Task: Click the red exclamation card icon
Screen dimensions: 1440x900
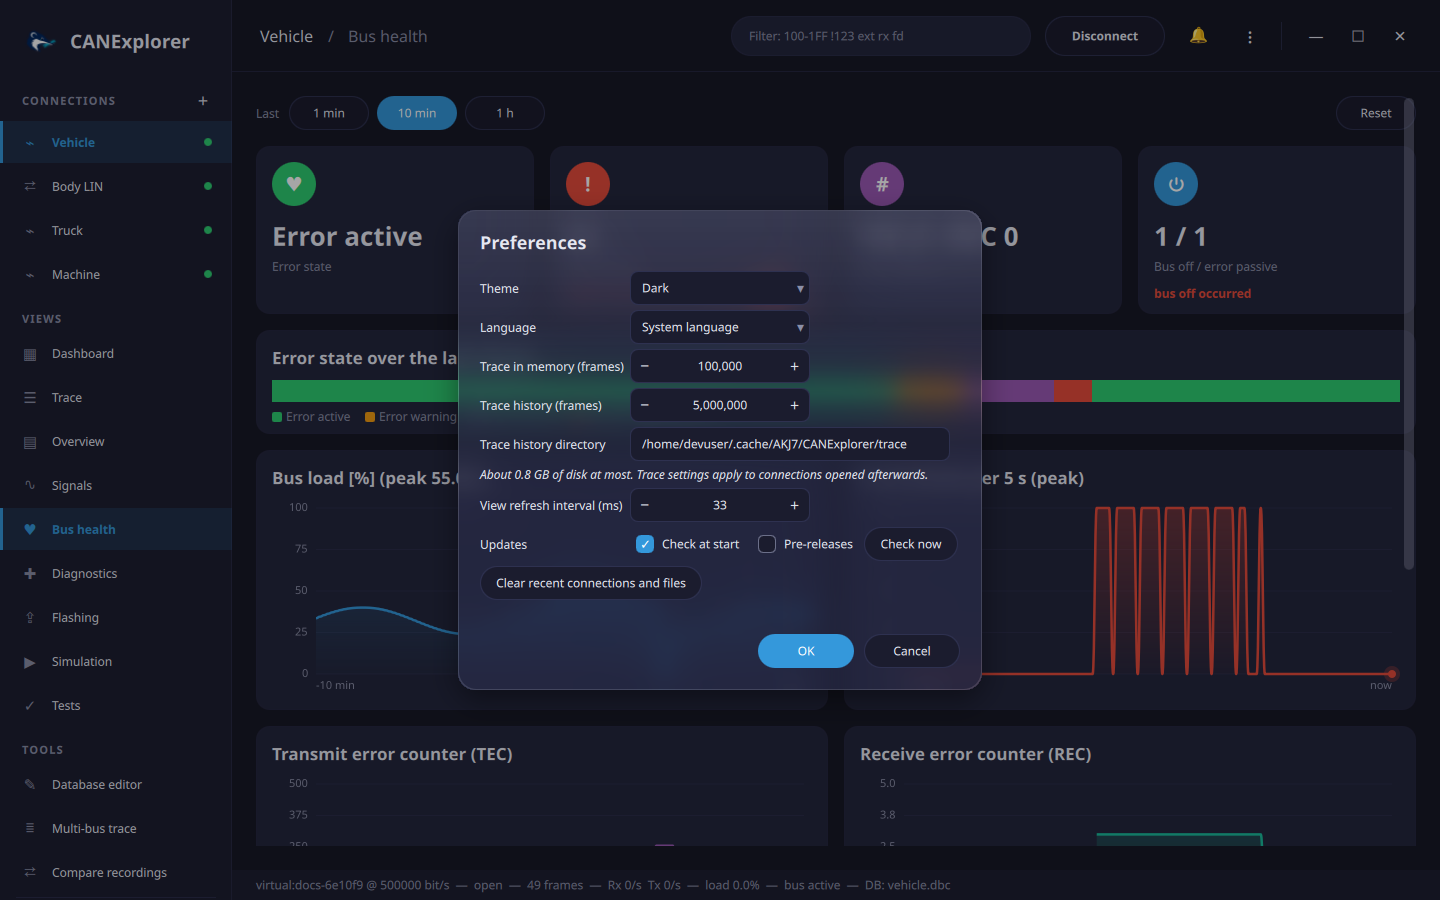Action: tap(588, 184)
